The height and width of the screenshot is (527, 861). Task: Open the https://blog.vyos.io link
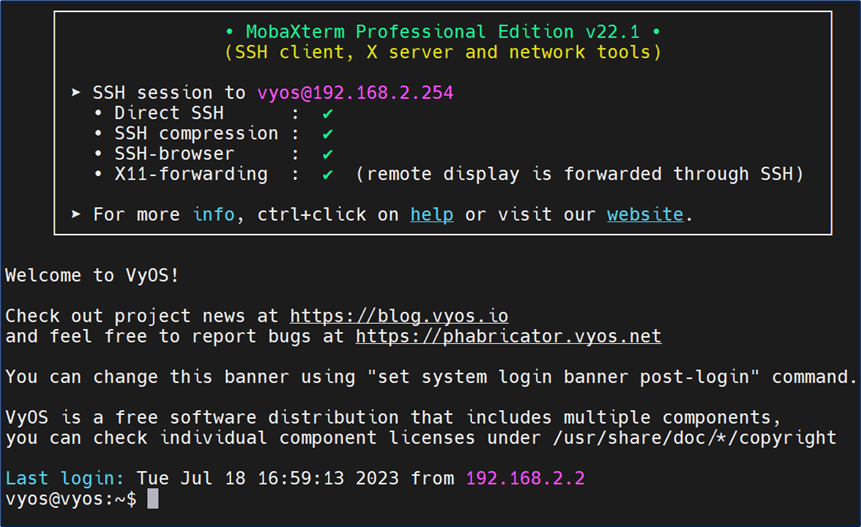point(399,316)
